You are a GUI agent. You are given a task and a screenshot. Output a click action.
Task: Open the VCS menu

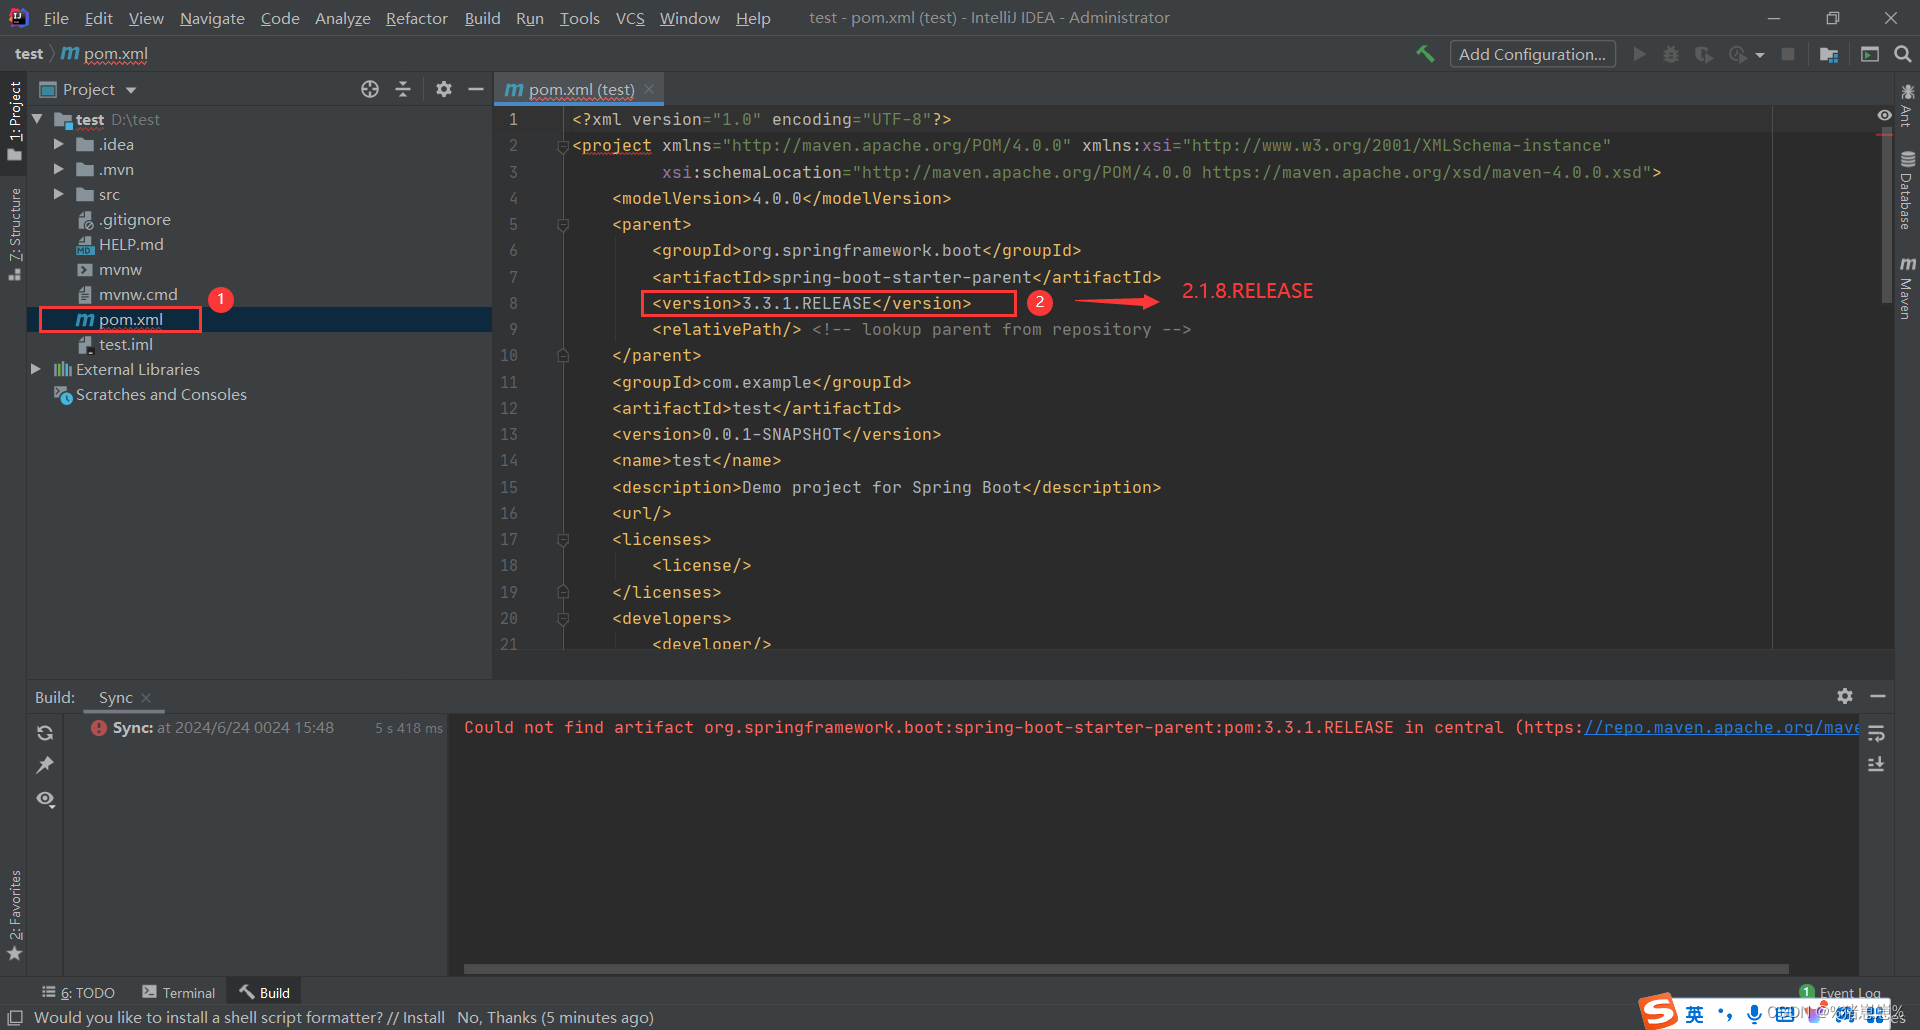click(x=630, y=18)
